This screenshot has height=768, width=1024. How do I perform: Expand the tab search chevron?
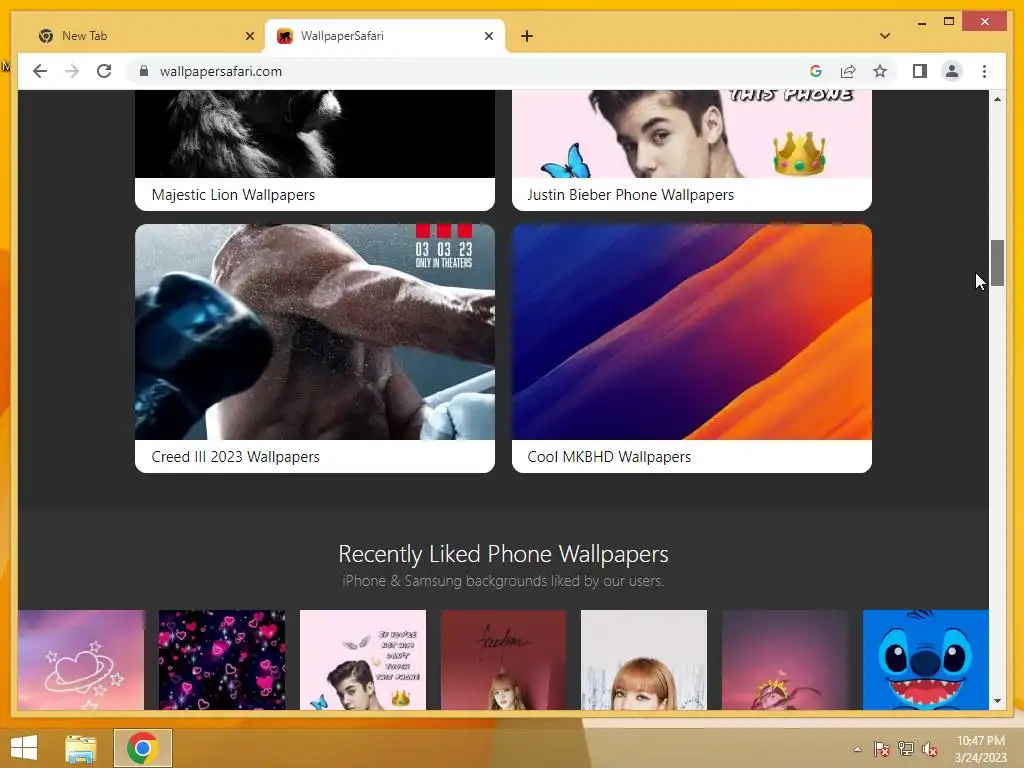(x=885, y=36)
